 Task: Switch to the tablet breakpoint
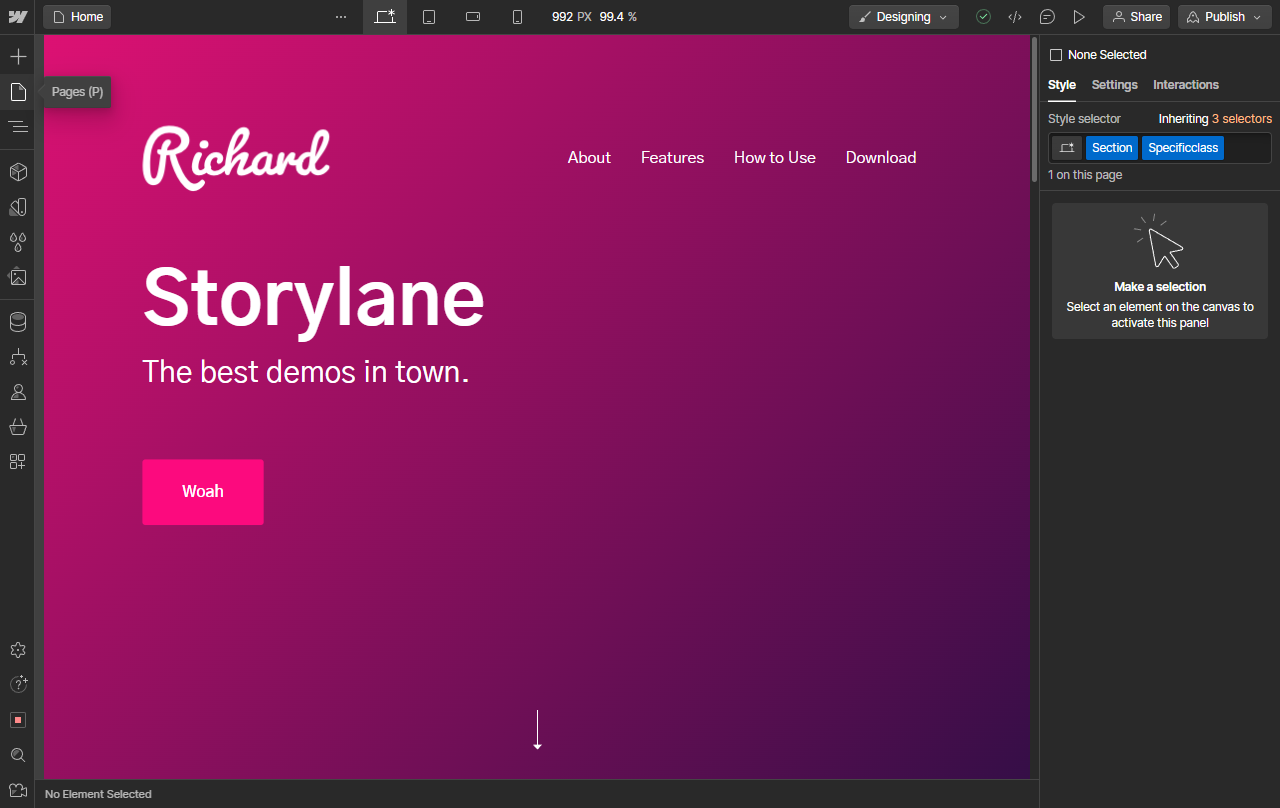tap(429, 17)
